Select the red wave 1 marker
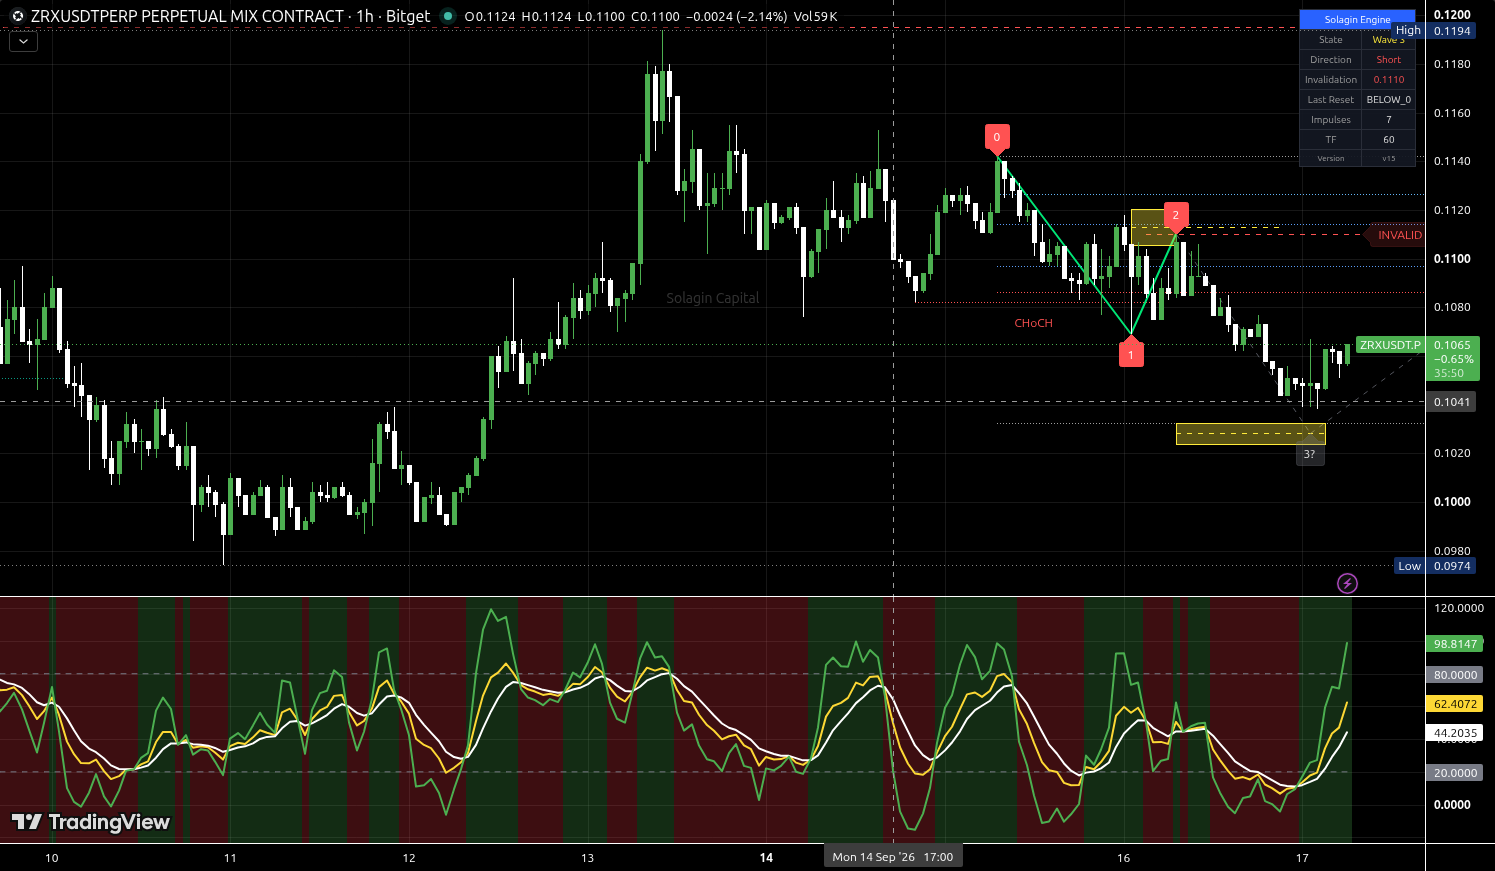1495x871 pixels. pos(1131,354)
